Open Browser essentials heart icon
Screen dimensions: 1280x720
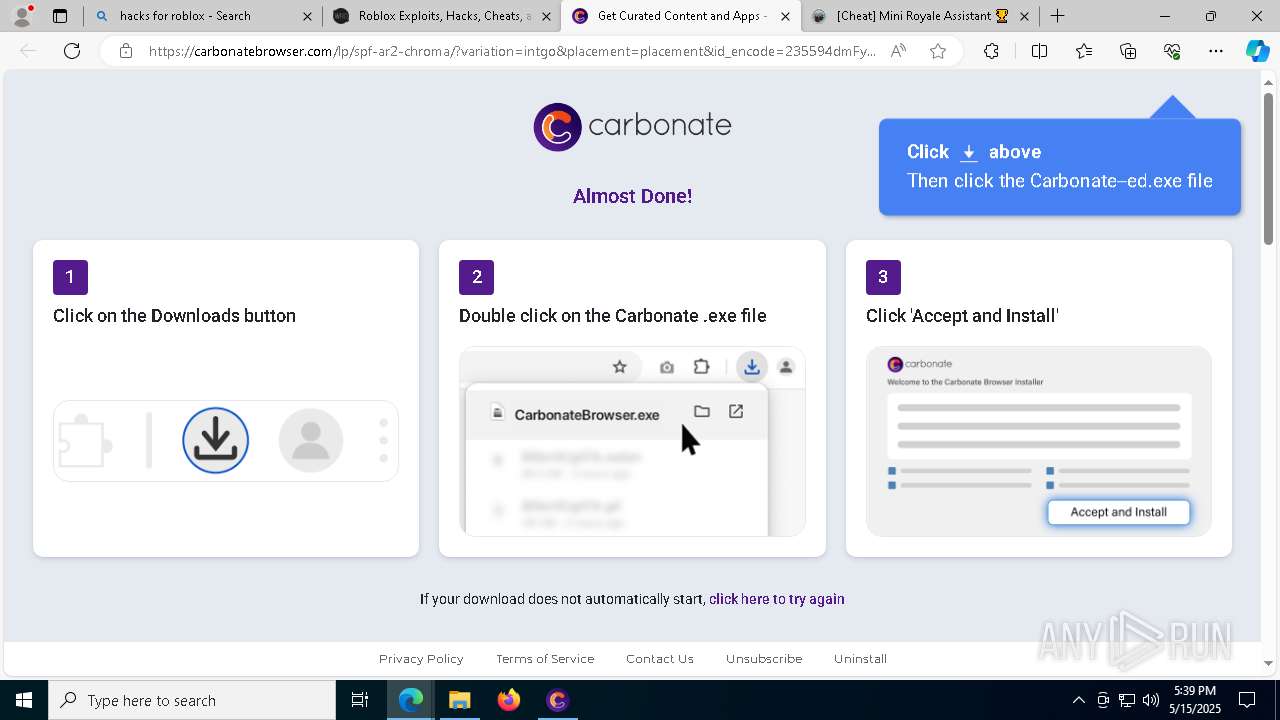[x=1172, y=51]
